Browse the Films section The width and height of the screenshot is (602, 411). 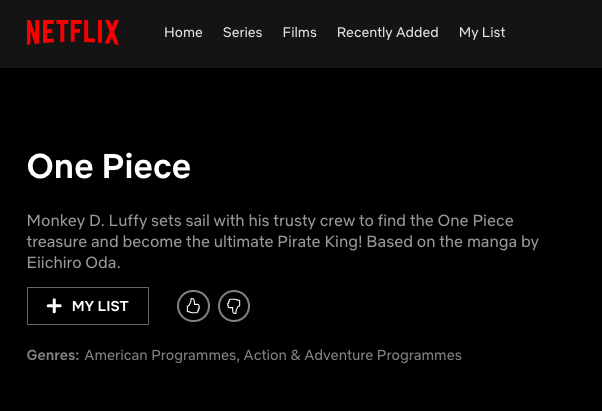pyautogui.click(x=299, y=33)
